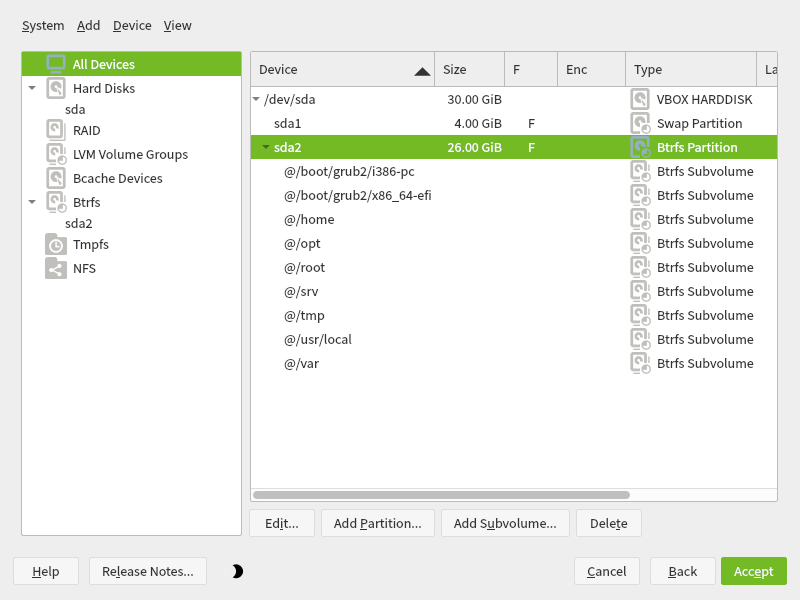
Task: Click the Swap Partition type icon
Action: coord(639,123)
